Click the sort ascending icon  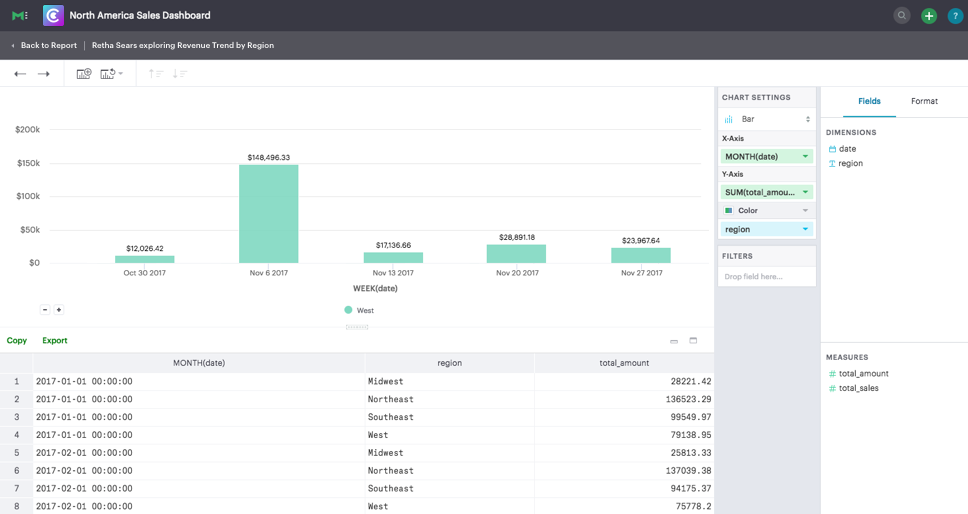pos(156,74)
